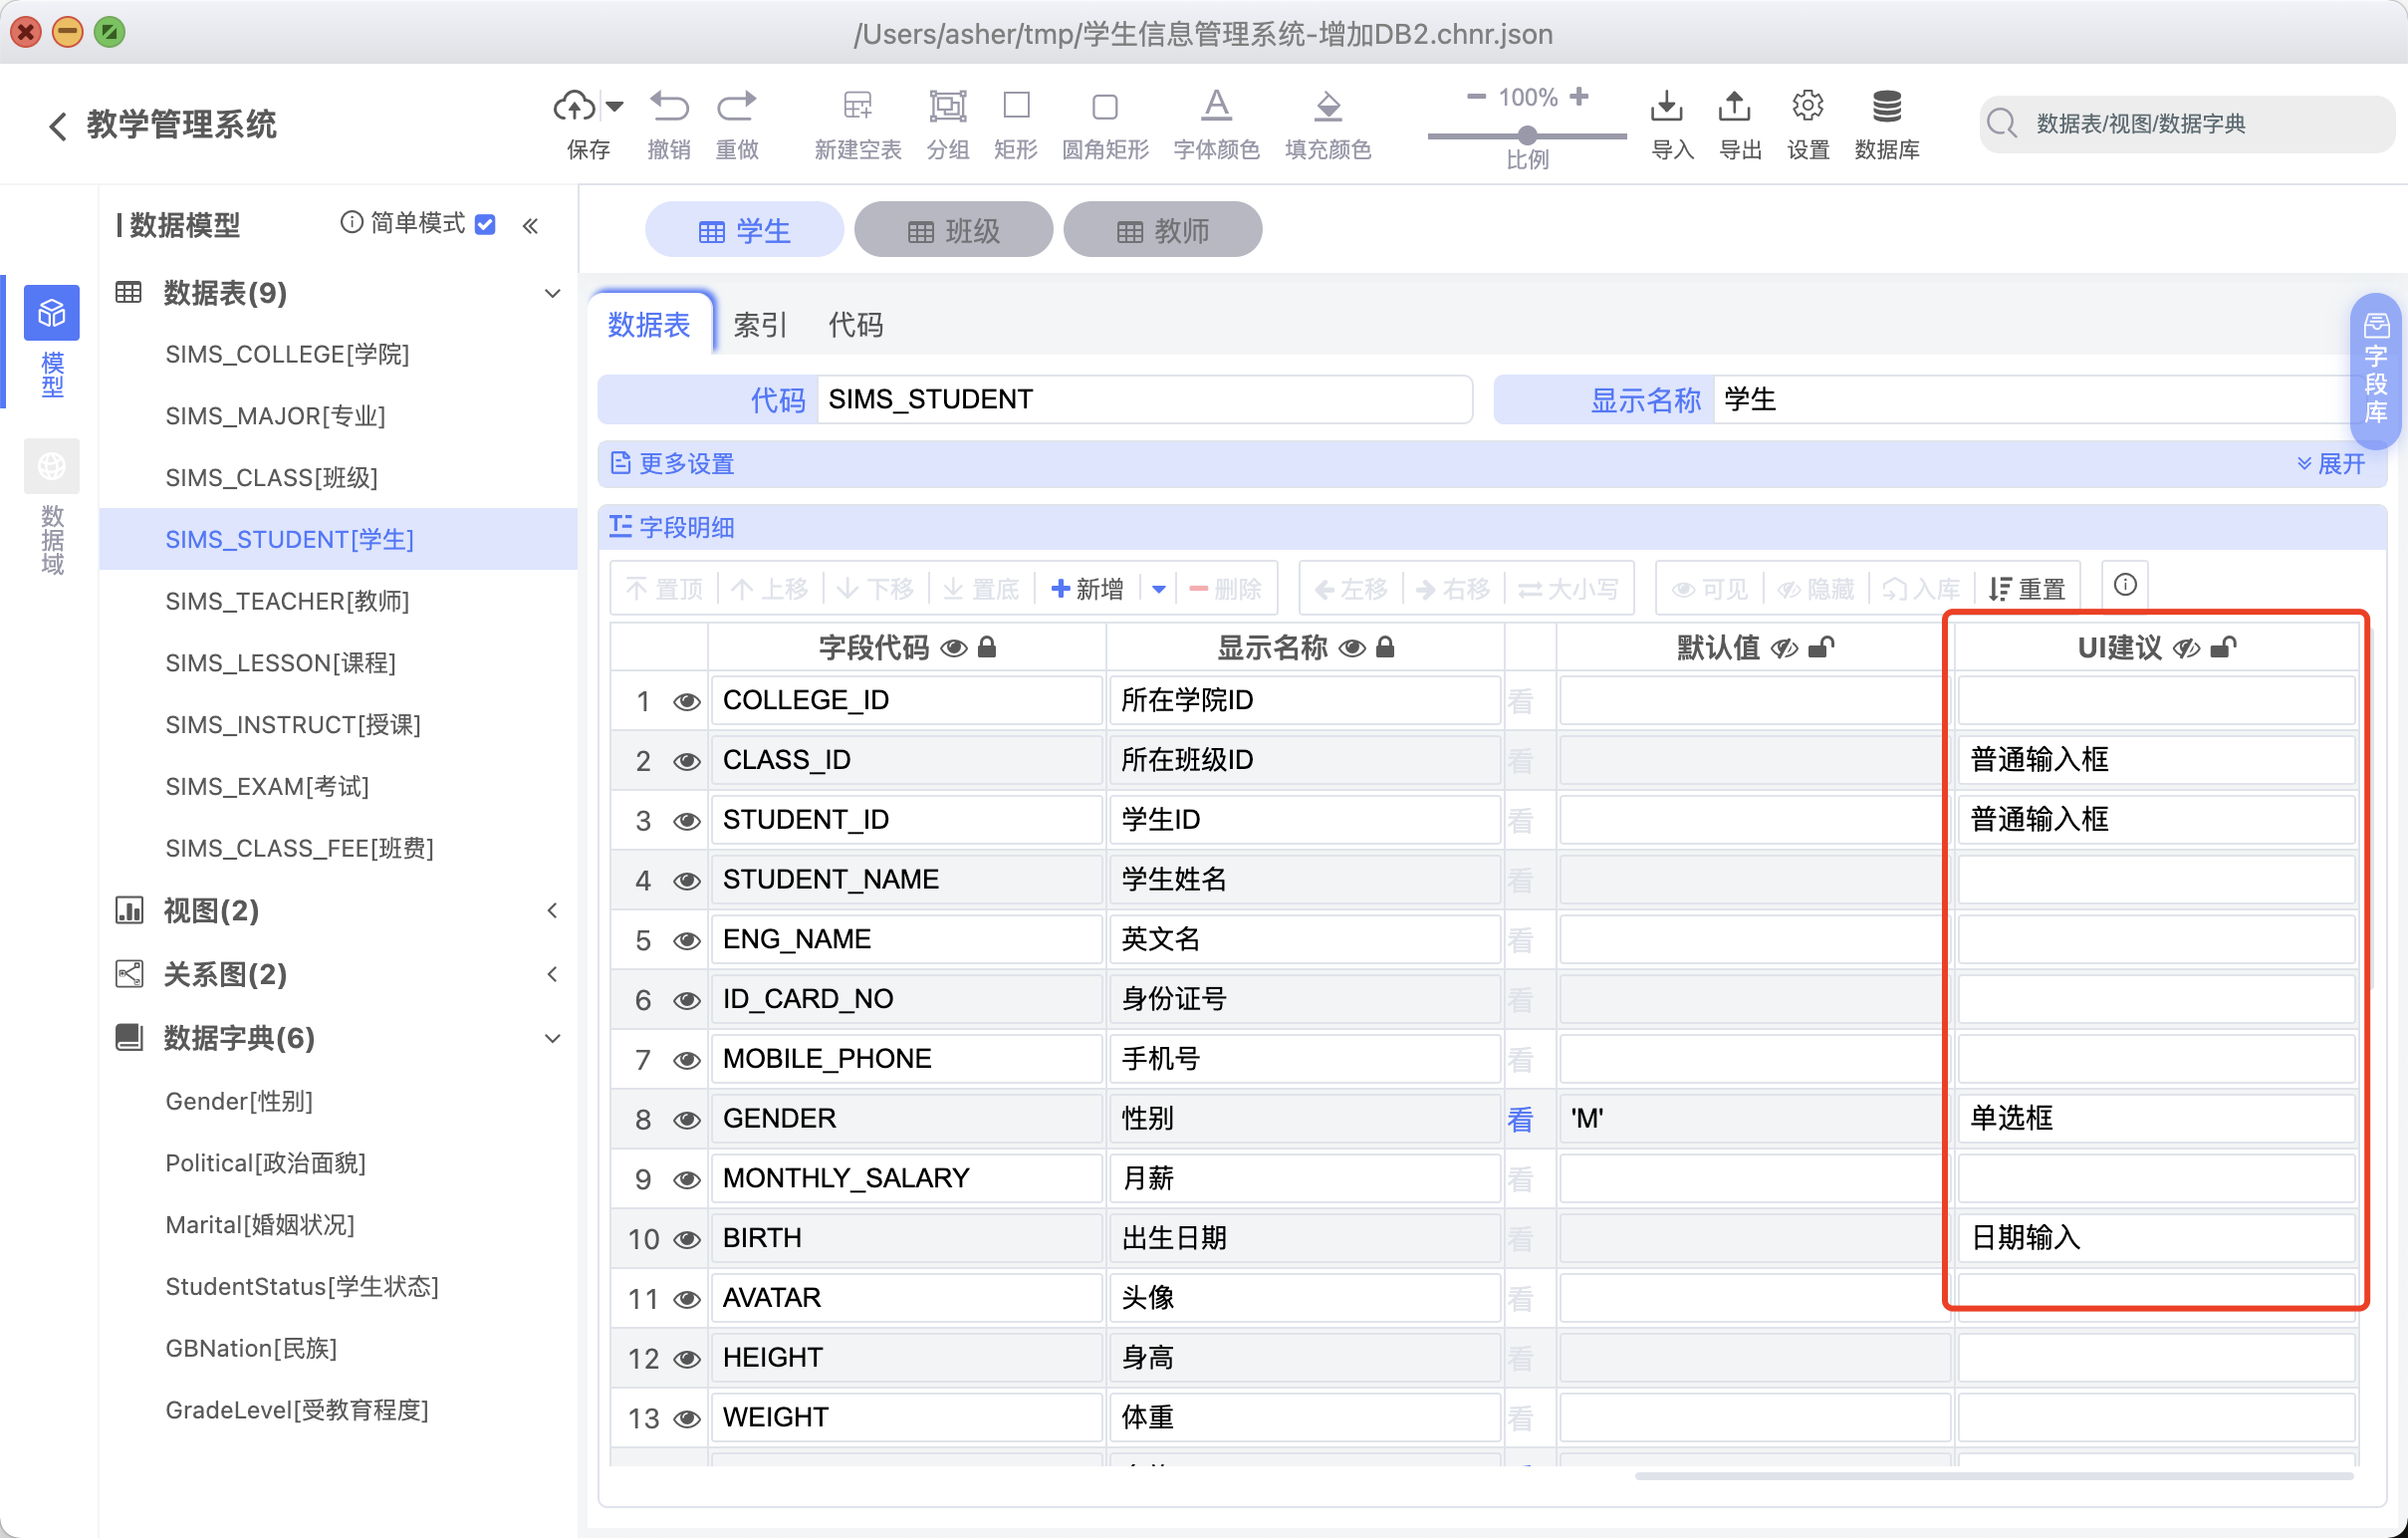Click the Save cloud icon
The width and height of the screenshot is (2408, 1538).
tap(574, 105)
